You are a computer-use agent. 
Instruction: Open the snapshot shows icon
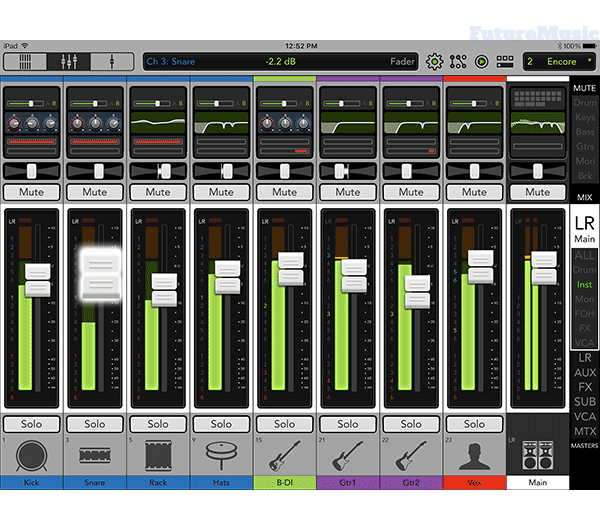tap(505, 62)
